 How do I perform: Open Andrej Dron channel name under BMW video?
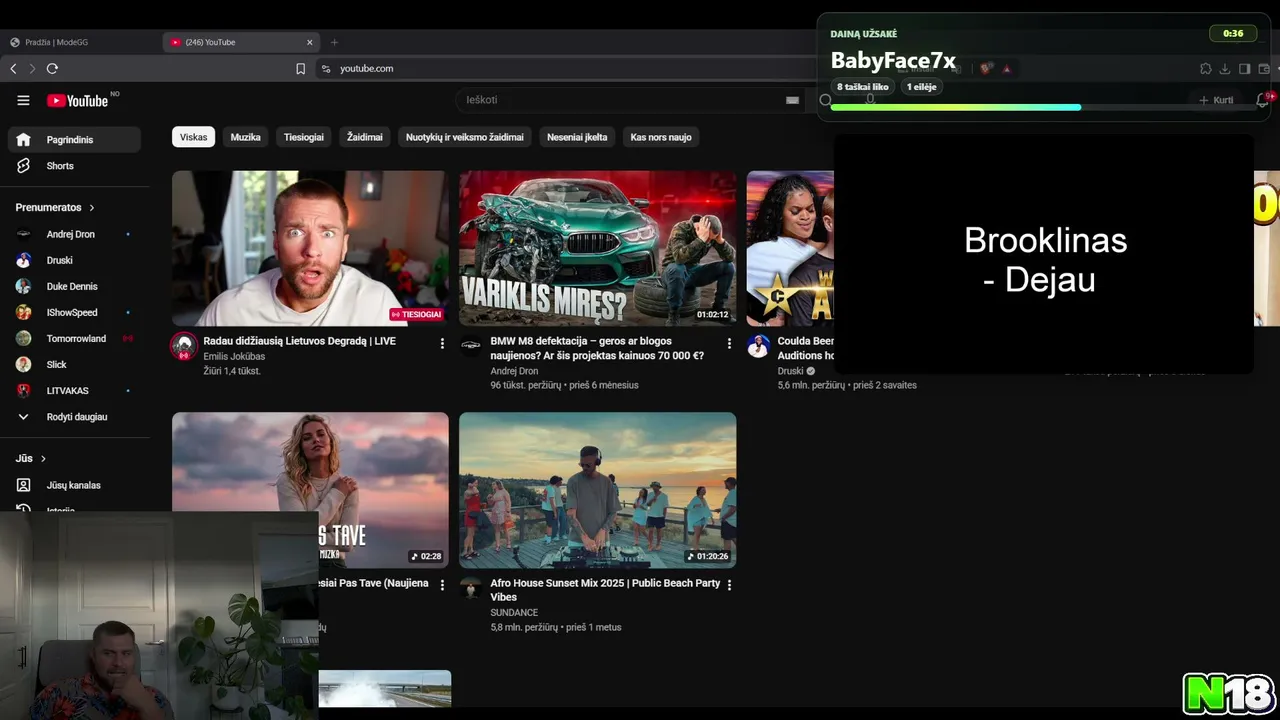coord(514,371)
